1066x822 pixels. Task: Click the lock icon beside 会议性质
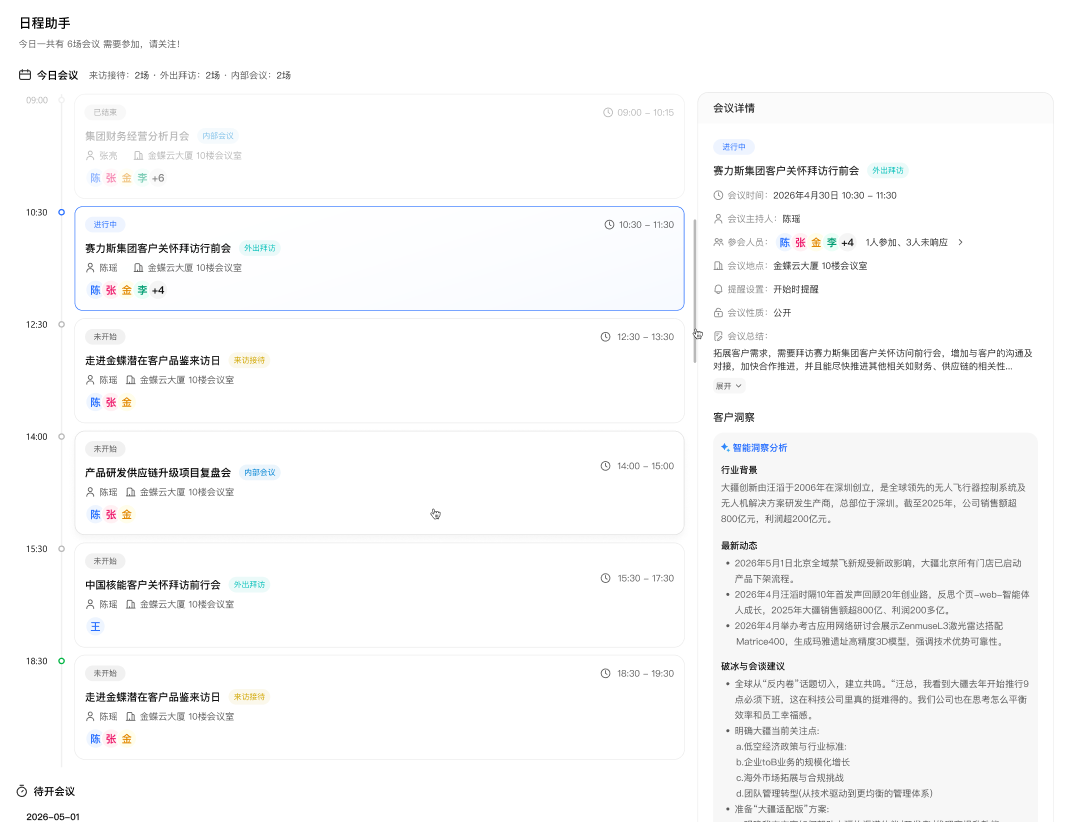[x=718, y=313]
